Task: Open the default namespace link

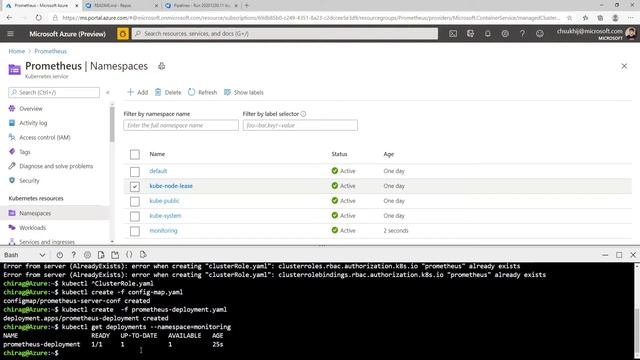Action: point(158,171)
